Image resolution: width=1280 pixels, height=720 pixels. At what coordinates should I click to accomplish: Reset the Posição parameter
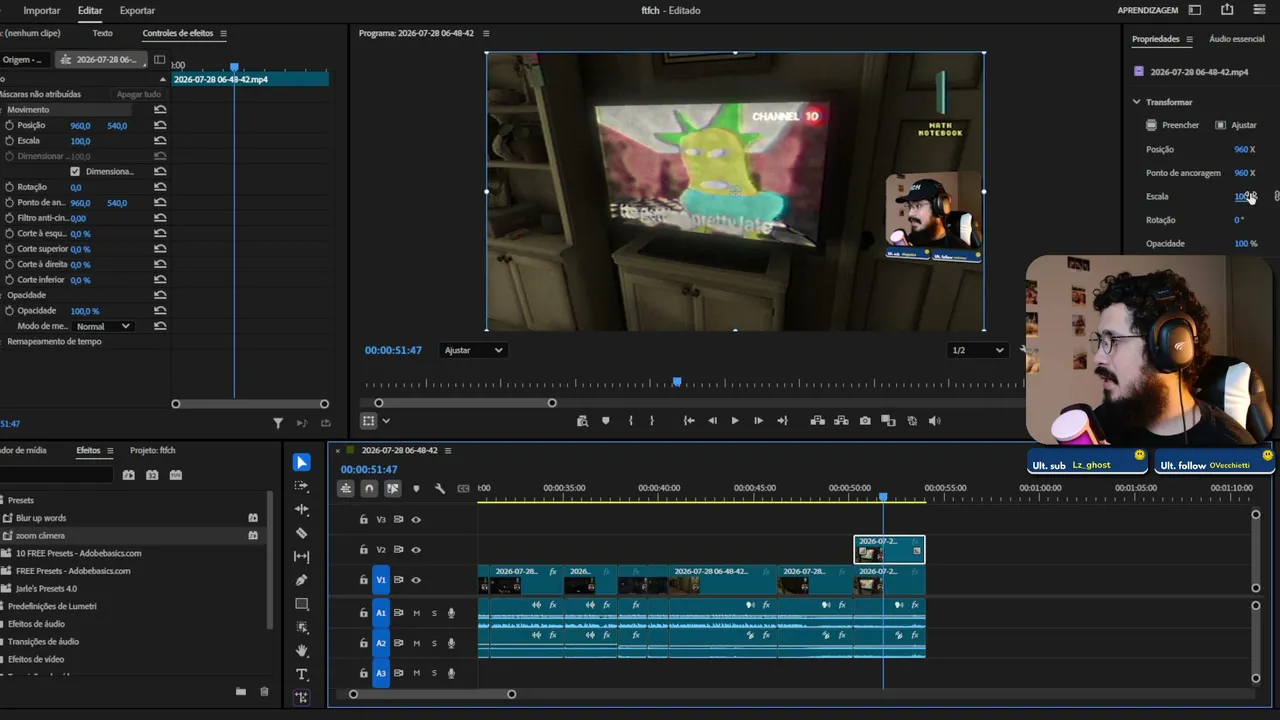(x=160, y=125)
